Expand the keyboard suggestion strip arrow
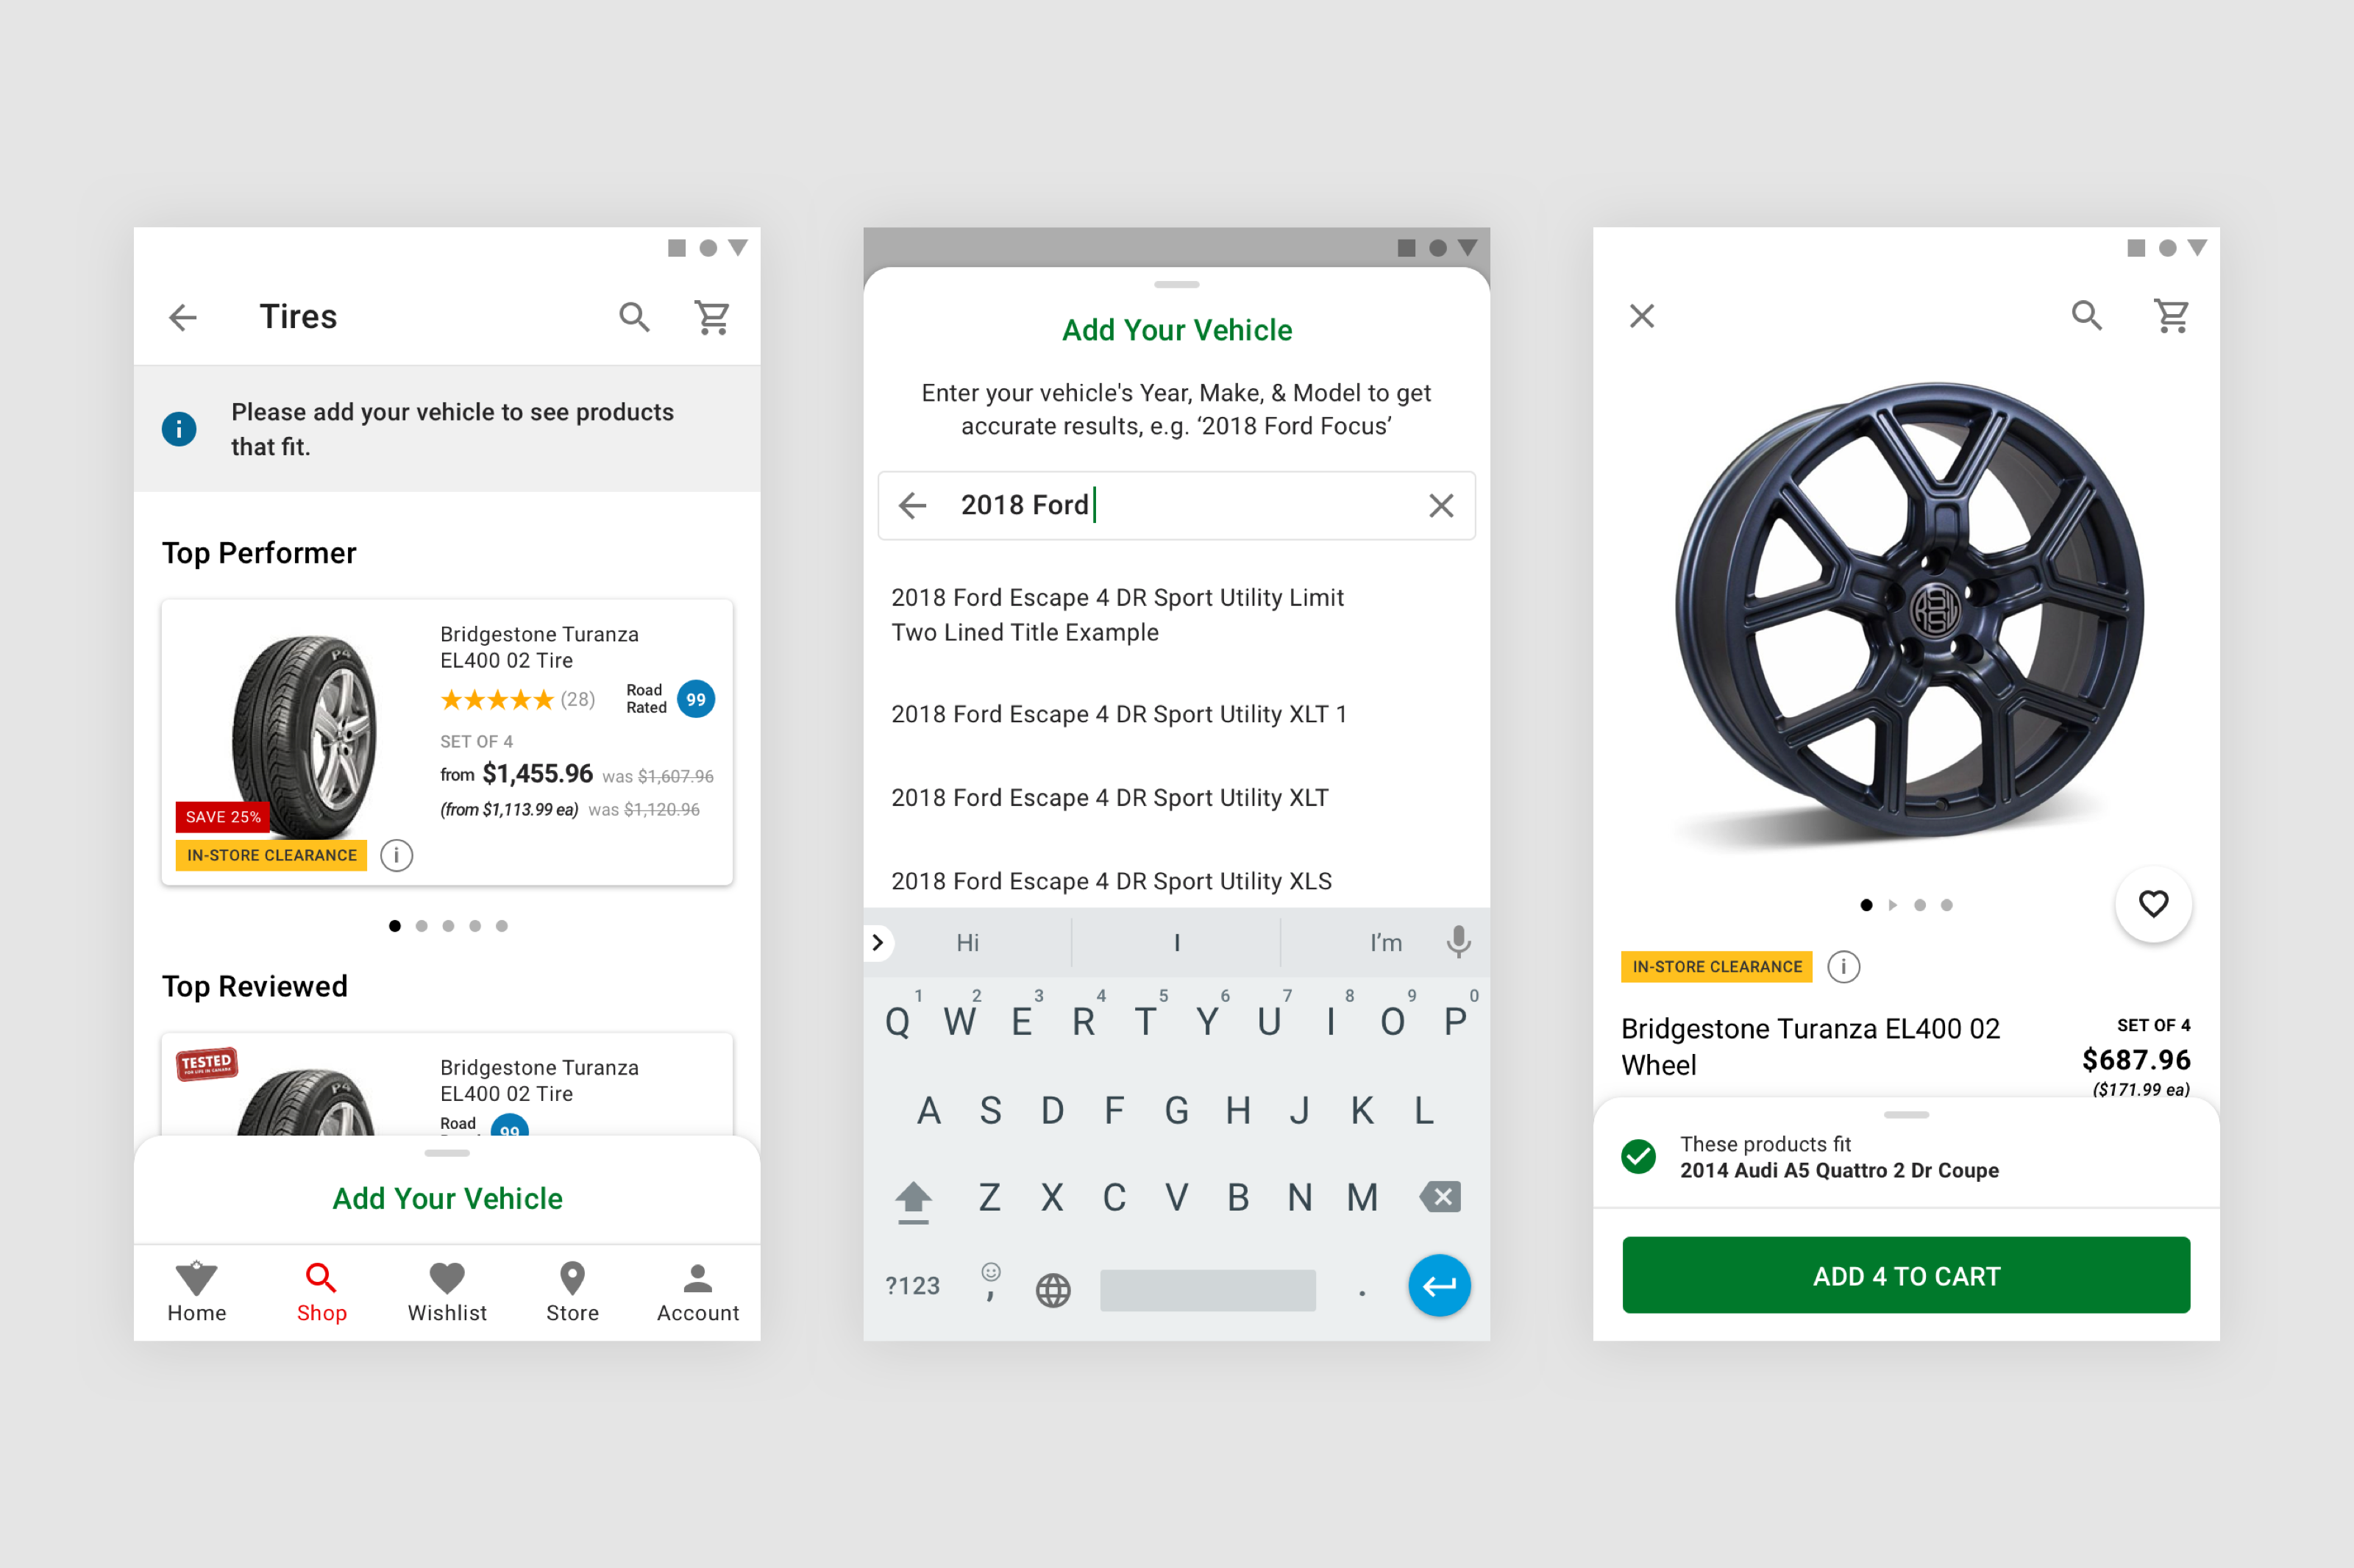2354x1568 pixels. point(878,942)
